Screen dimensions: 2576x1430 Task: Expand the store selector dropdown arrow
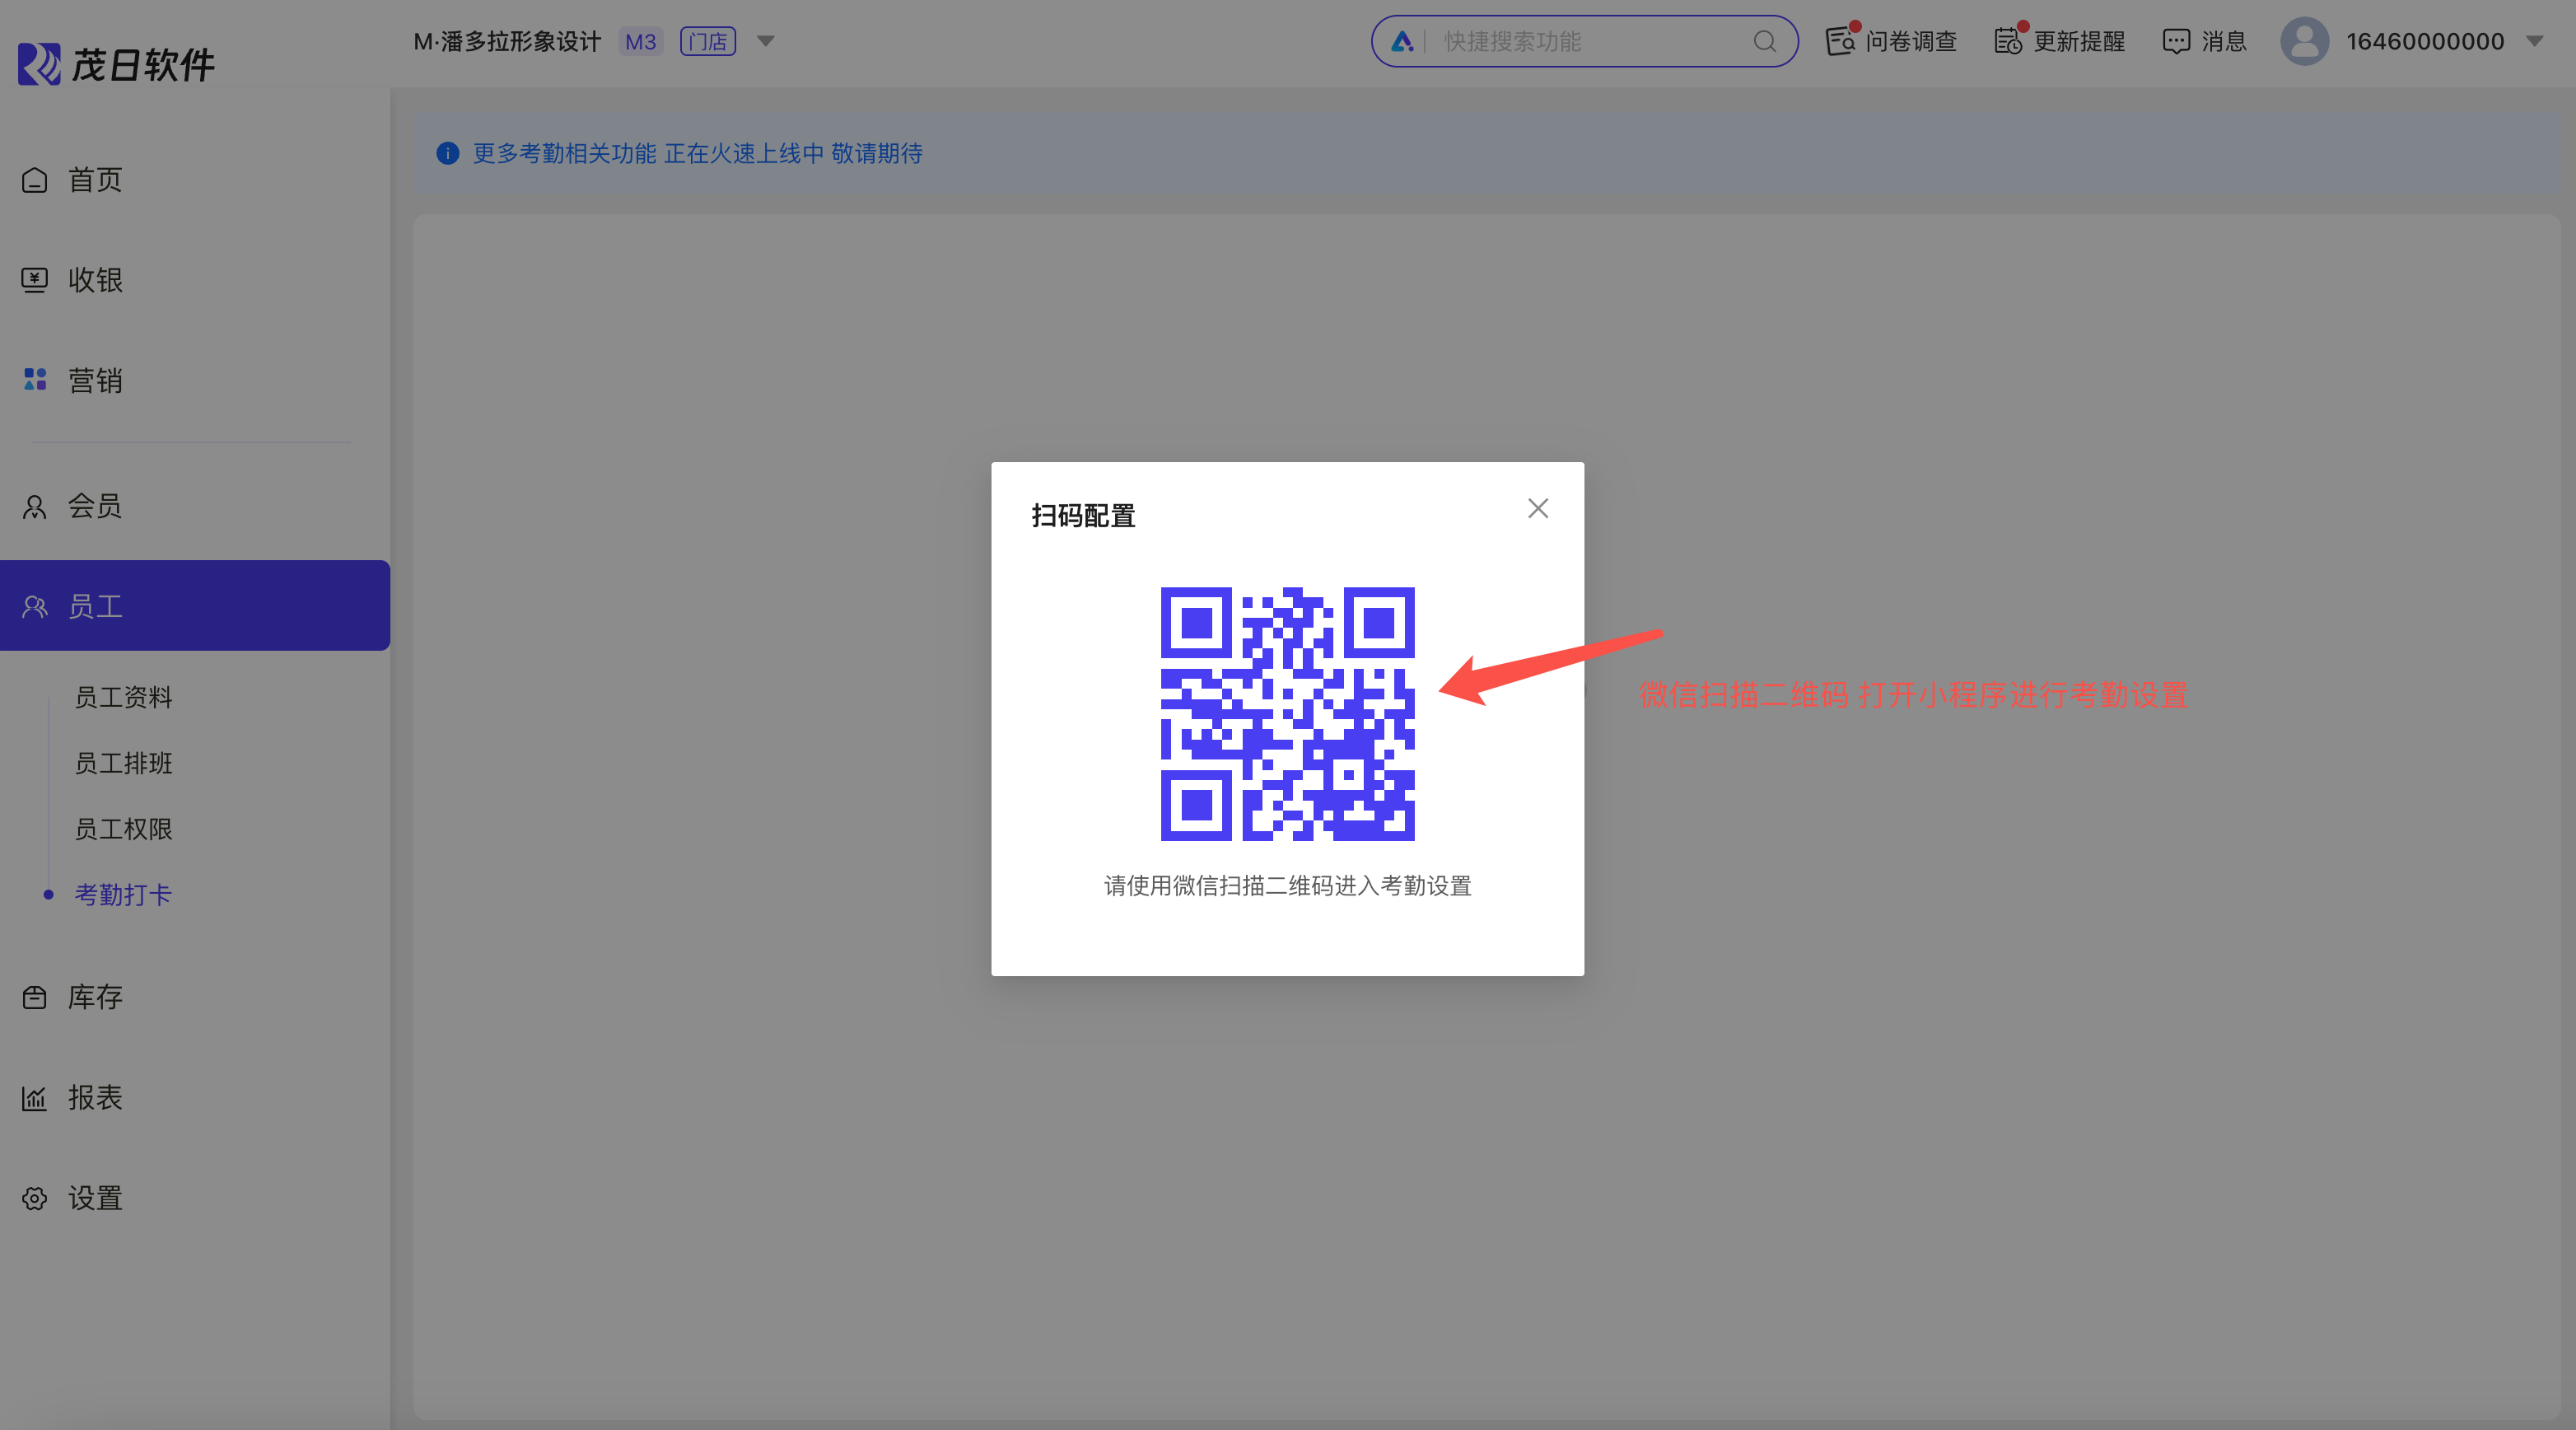click(x=766, y=41)
